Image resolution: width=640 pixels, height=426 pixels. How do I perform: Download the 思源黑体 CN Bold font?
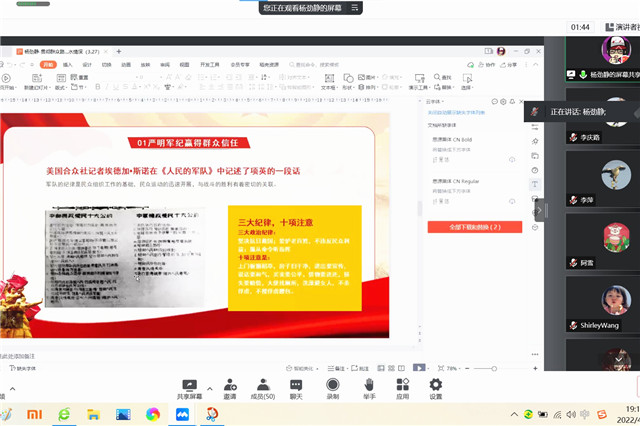[512, 159]
